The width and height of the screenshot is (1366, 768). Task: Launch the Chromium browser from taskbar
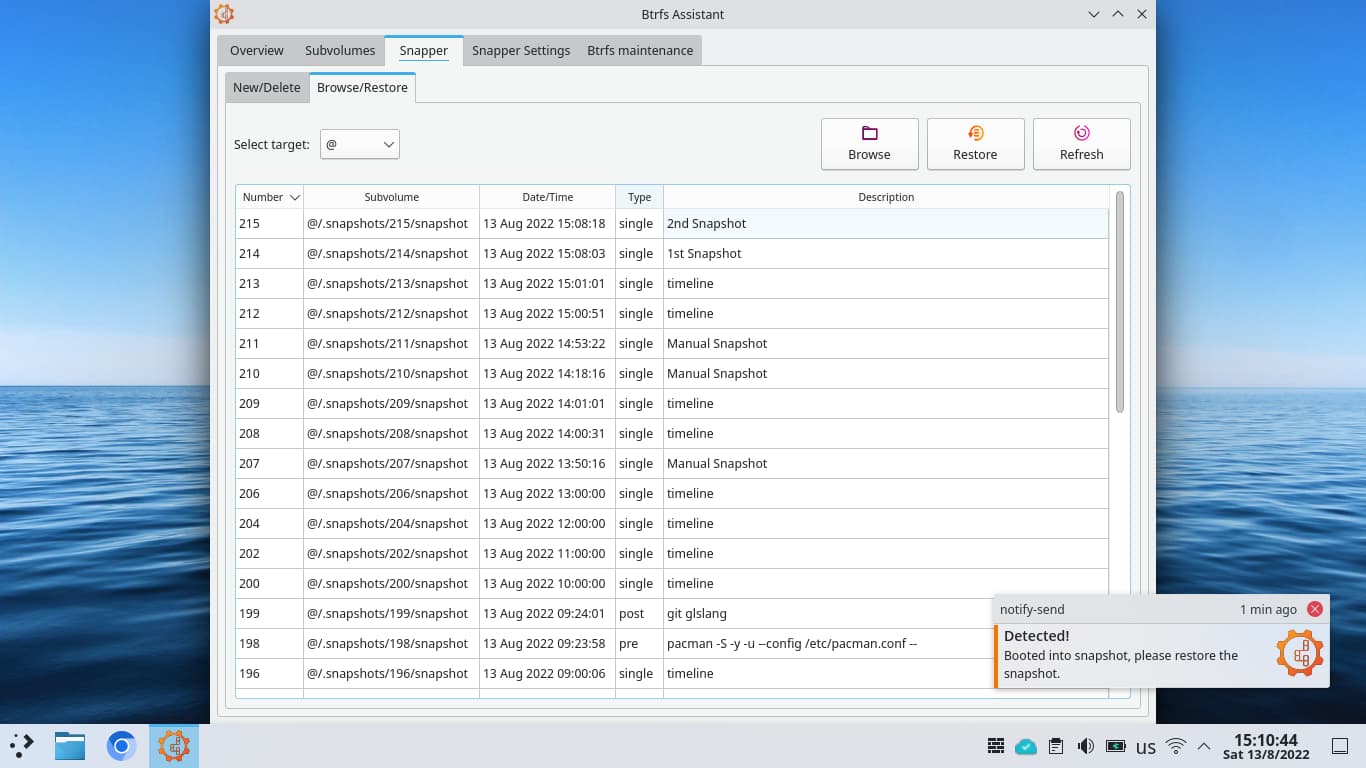click(121, 745)
